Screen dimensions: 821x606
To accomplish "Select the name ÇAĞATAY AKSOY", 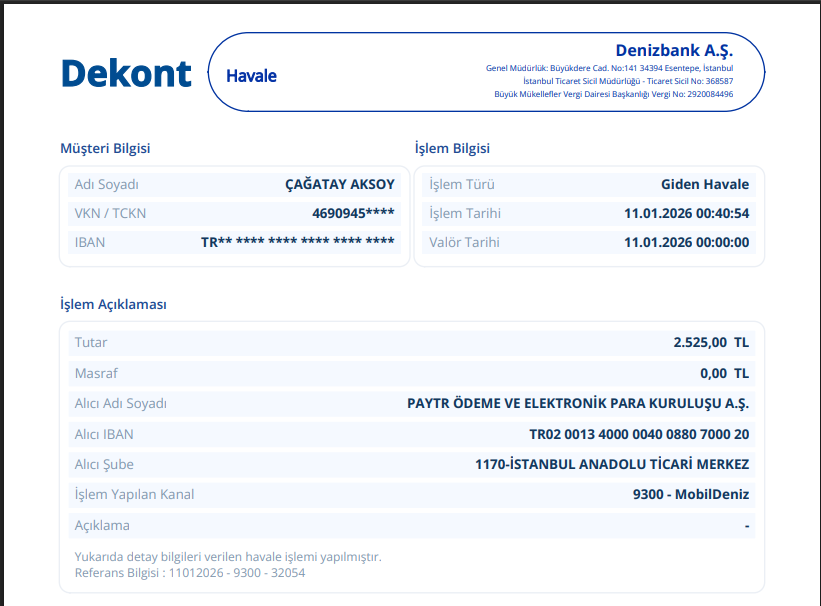I will coord(340,184).
